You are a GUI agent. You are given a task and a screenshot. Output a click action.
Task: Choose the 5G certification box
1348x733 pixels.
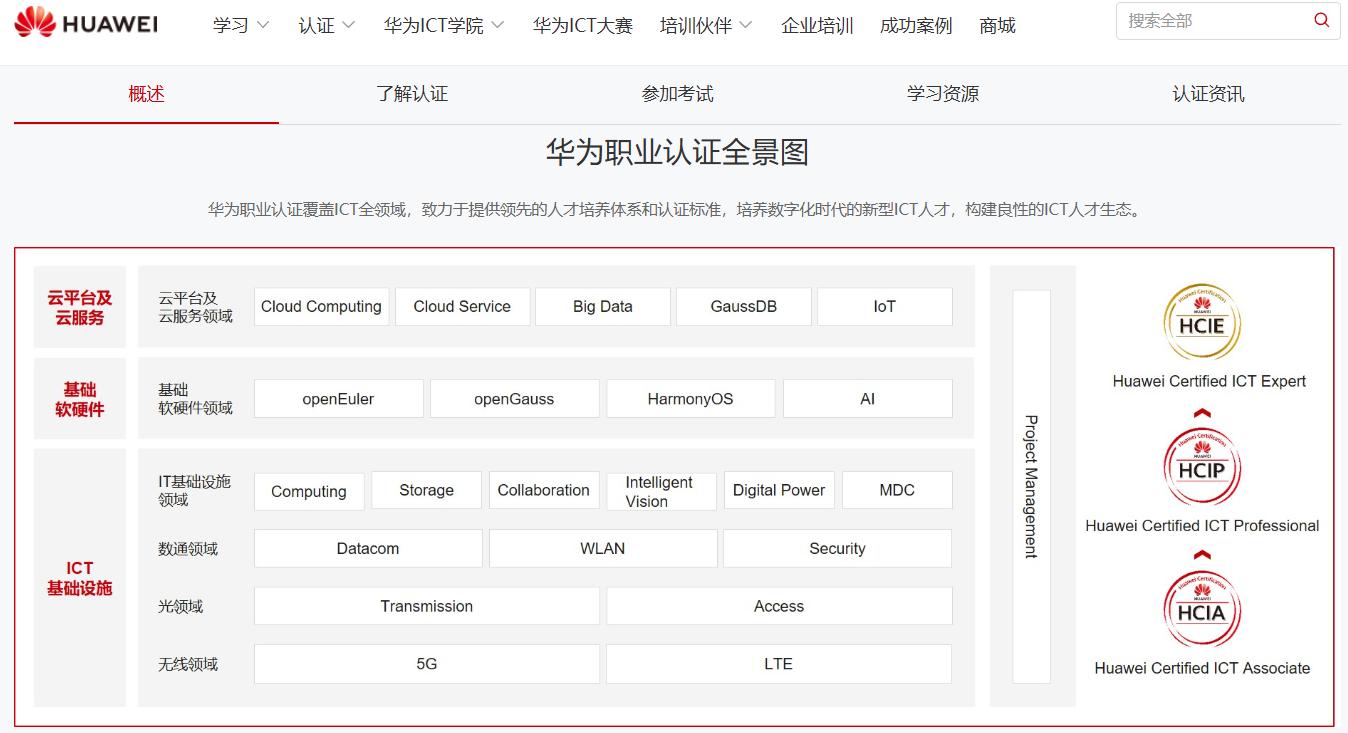pos(427,664)
